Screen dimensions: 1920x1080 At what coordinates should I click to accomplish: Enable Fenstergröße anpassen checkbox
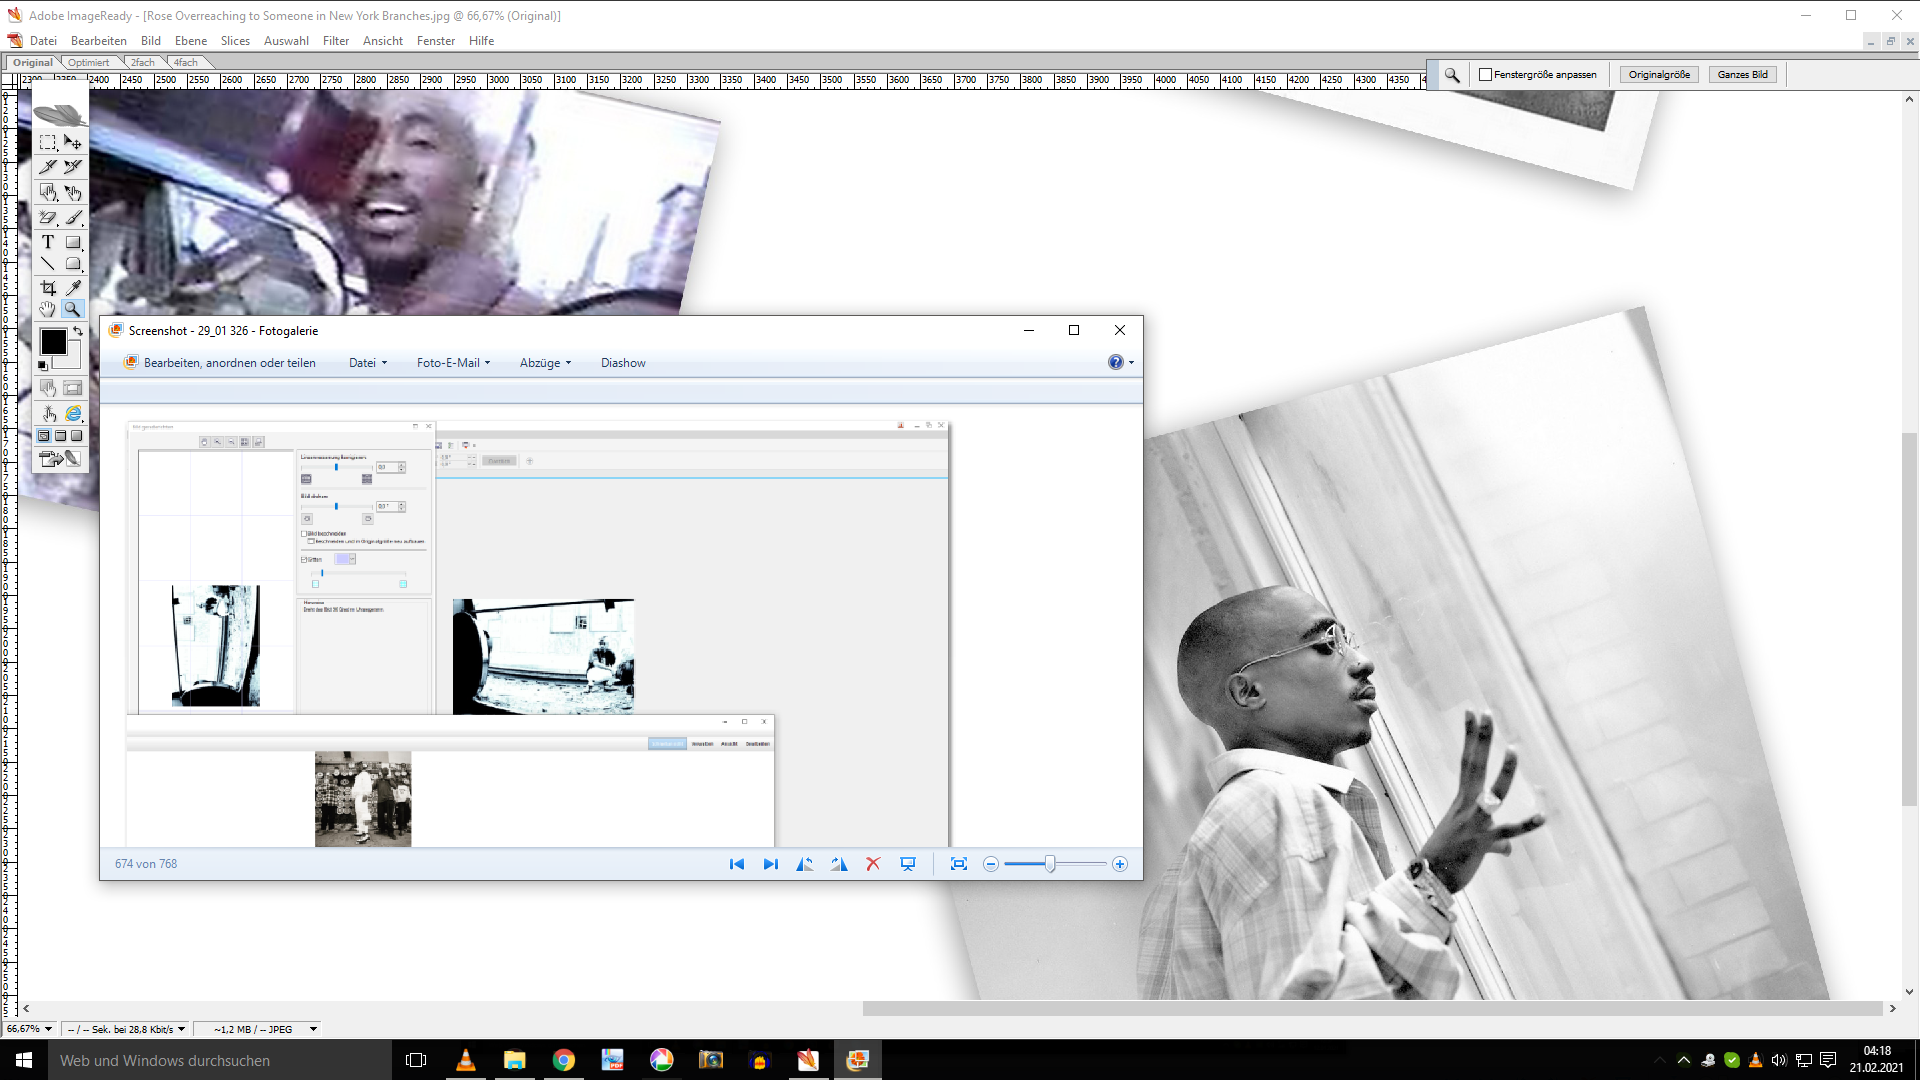tap(1485, 75)
